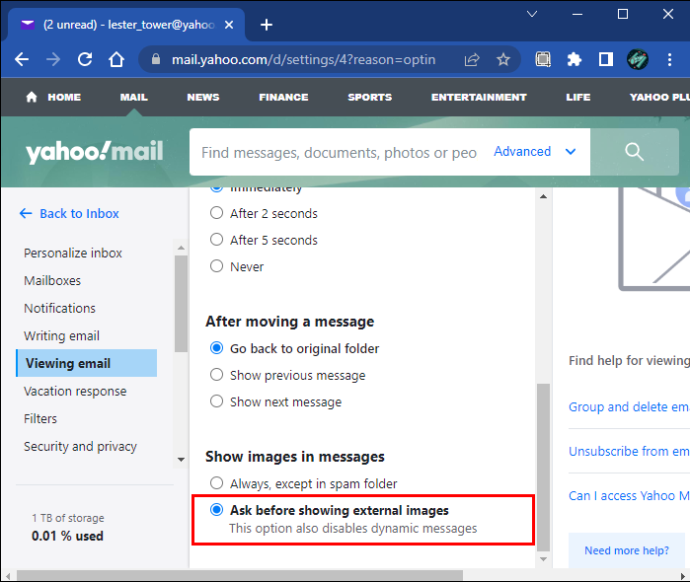Close the Yahoo Mail tab
The height and width of the screenshot is (582, 690).
pos(229,25)
